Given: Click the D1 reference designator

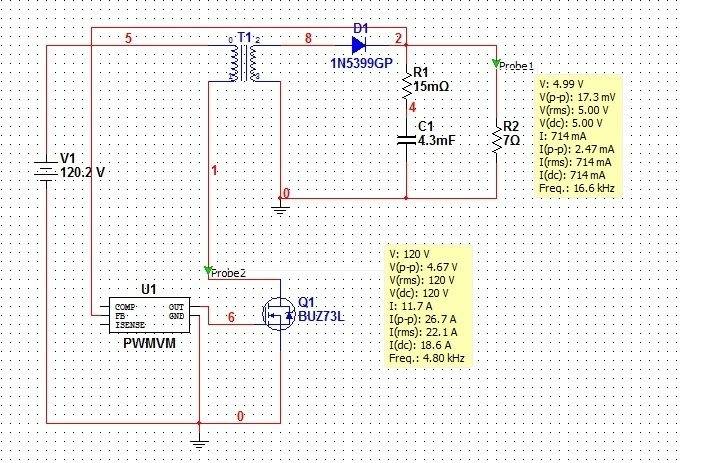Looking at the screenshot, I should pyautogui.click(x=361, y=28).
